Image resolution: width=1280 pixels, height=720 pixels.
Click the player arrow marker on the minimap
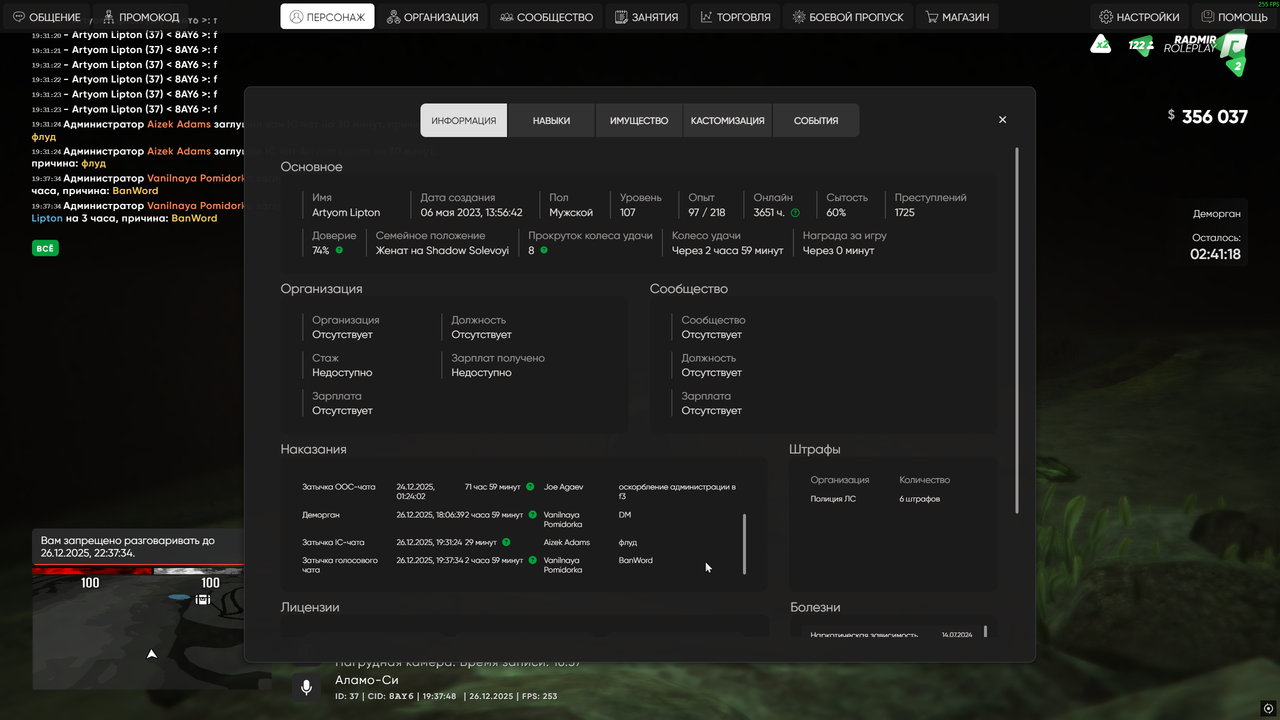(152, 654)
